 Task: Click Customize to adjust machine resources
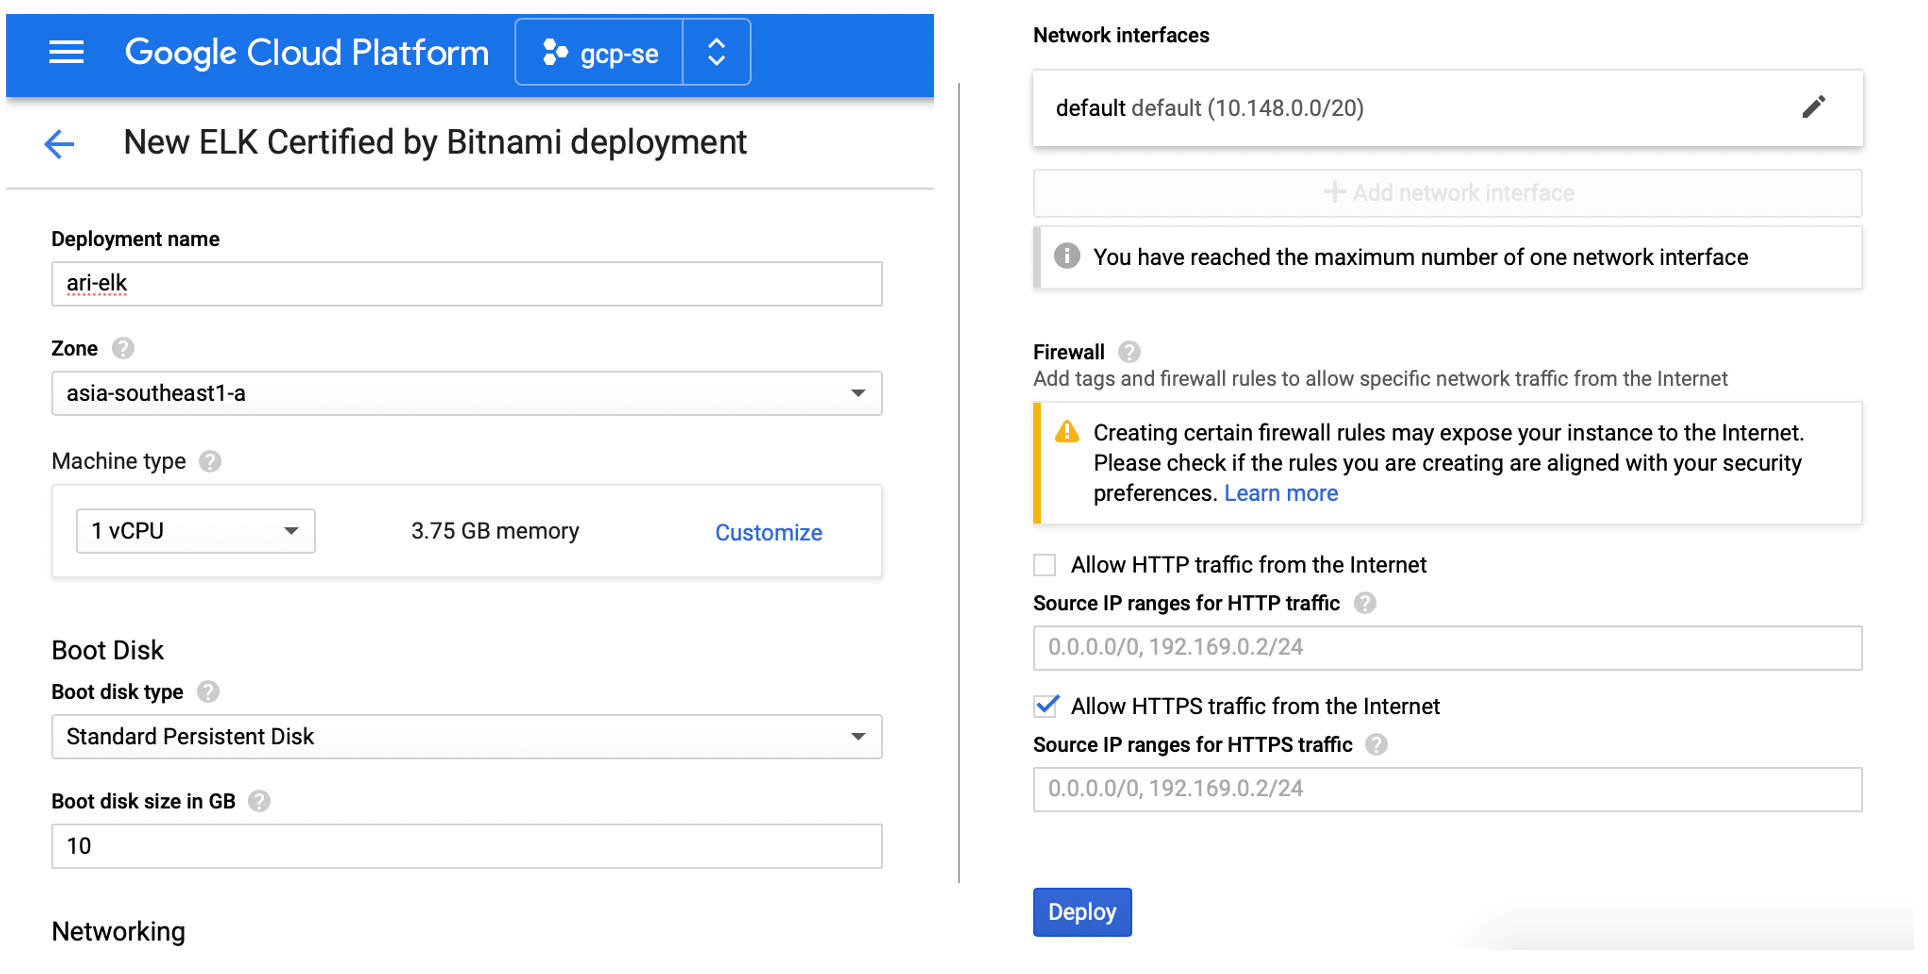coord(768,531)
